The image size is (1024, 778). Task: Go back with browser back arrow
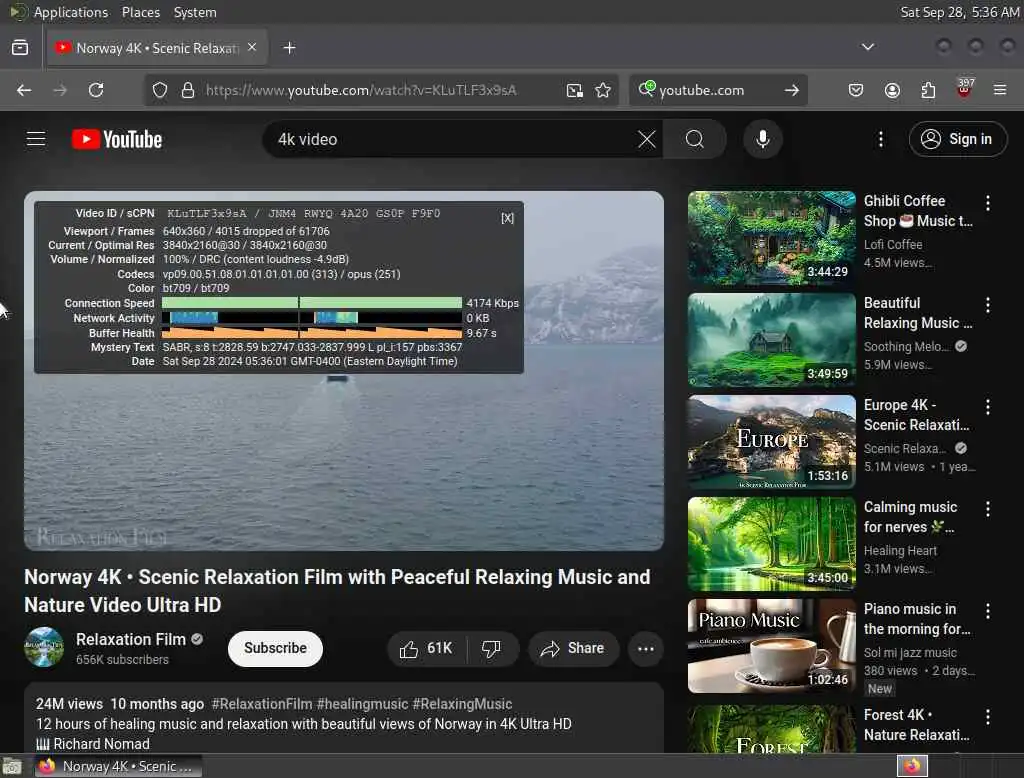tap(24, 90)
